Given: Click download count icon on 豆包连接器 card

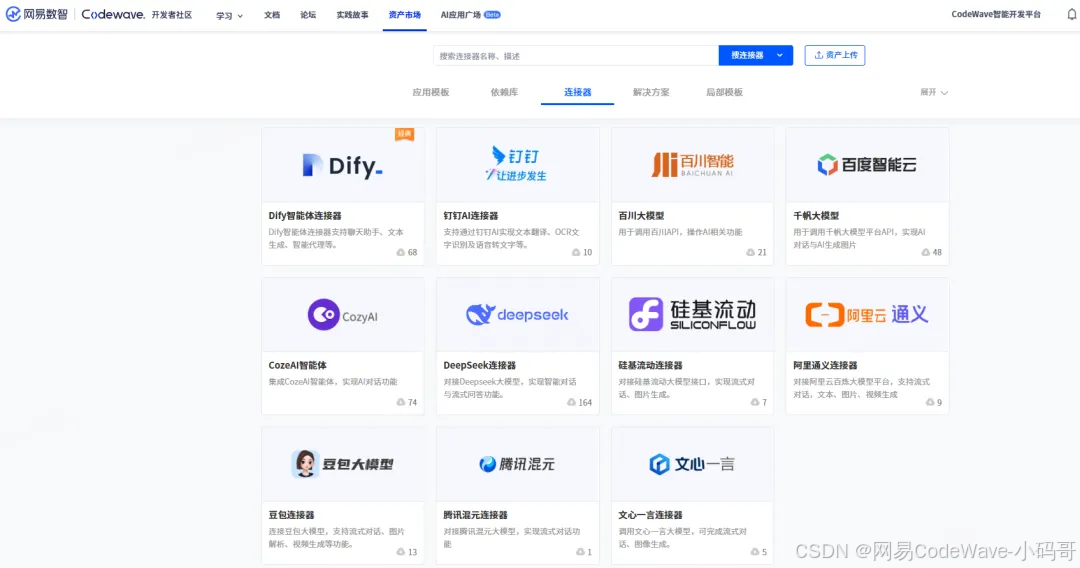Looking at the screenshot, I should tap(401, 552).
